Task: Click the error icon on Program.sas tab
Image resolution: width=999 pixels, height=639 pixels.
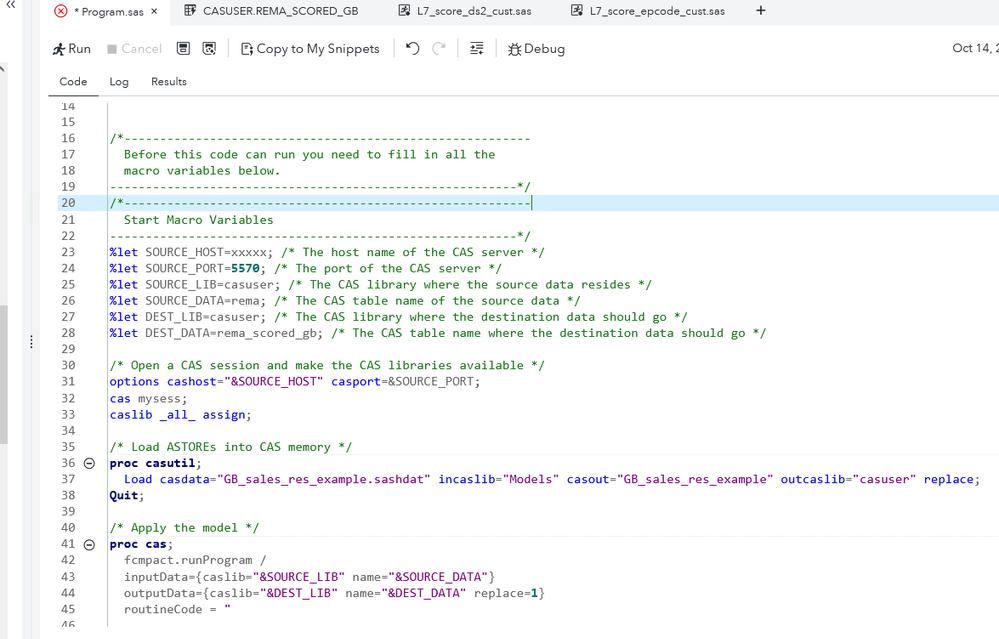Action: (61, 11)
